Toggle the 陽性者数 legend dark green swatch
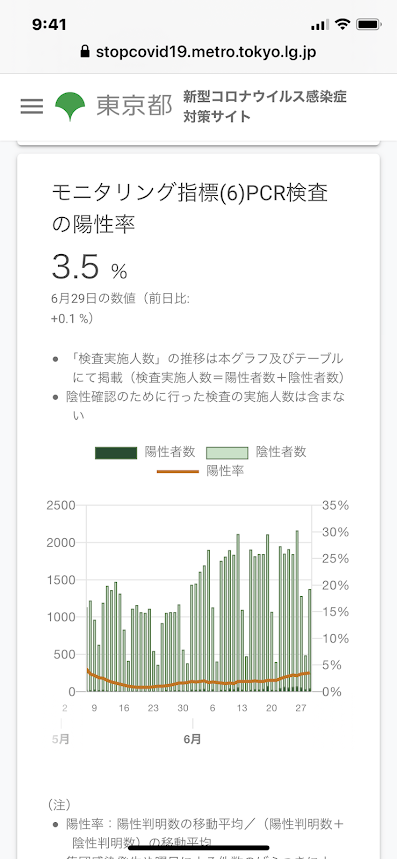Viewport: 397px width, 859px height. (116, 453)
